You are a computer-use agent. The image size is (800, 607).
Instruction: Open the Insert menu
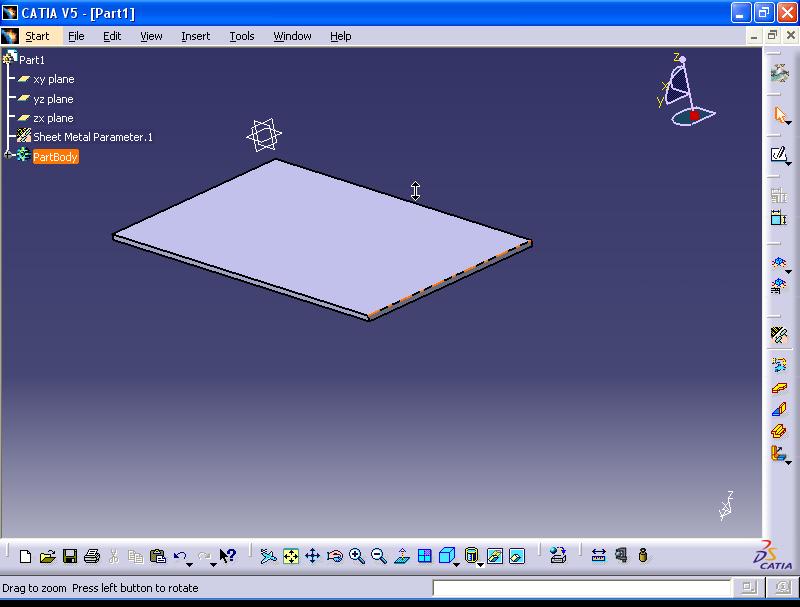coord(196,36)
